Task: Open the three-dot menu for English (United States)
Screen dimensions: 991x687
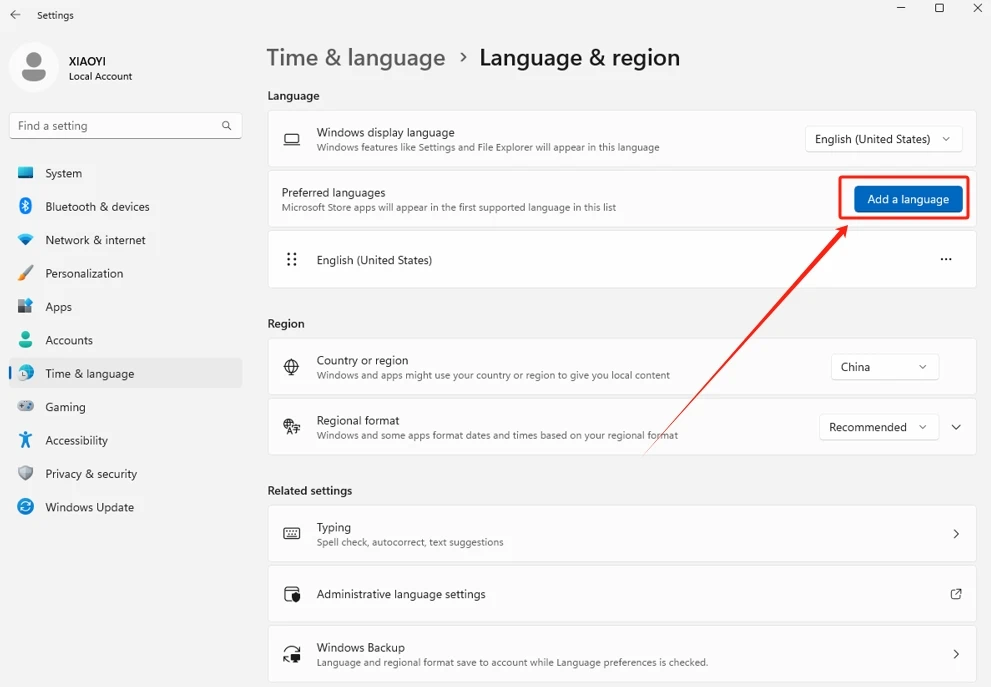Action: click(x=945, y=259)
